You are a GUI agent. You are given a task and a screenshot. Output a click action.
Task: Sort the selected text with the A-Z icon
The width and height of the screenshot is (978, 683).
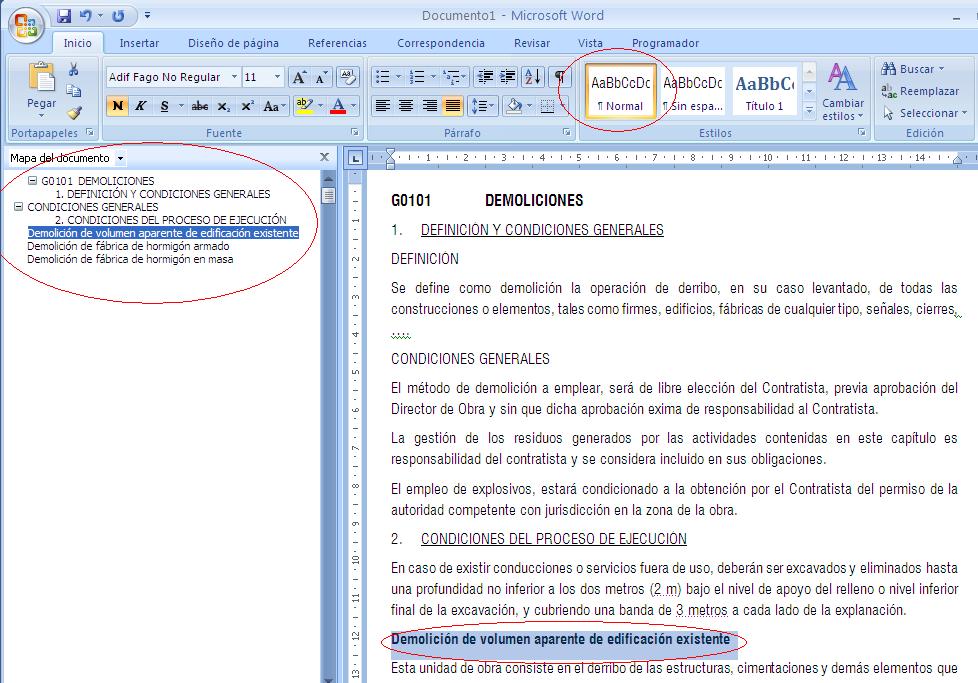(533, 77)
